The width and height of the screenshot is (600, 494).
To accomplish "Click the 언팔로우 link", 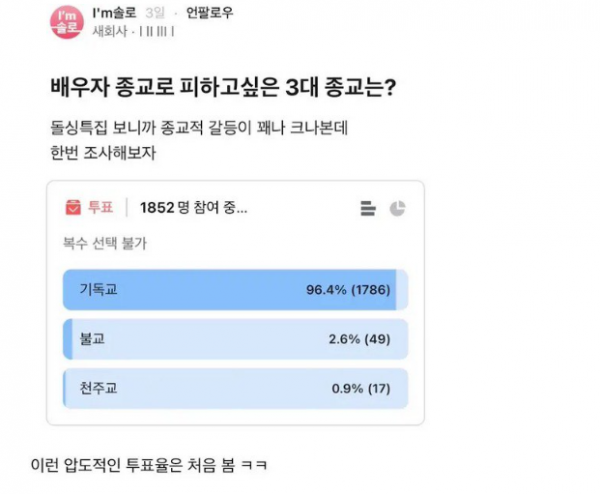I will (x=209, y=13).
